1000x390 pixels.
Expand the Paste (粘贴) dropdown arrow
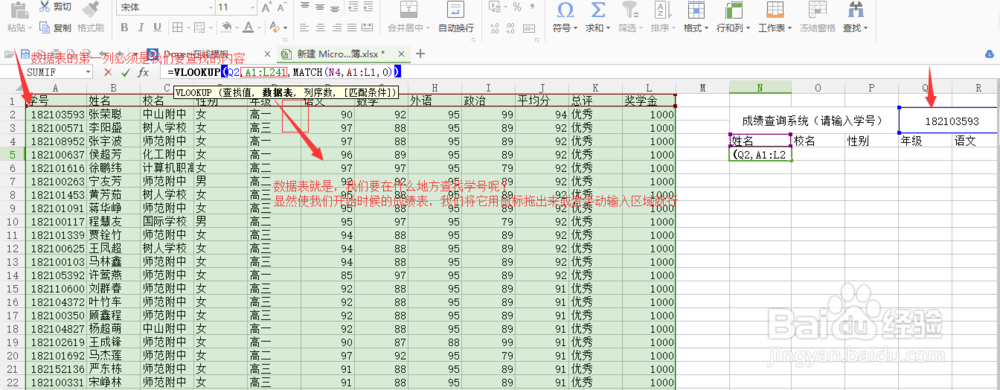pyautogui.click(x=31, y=28)
